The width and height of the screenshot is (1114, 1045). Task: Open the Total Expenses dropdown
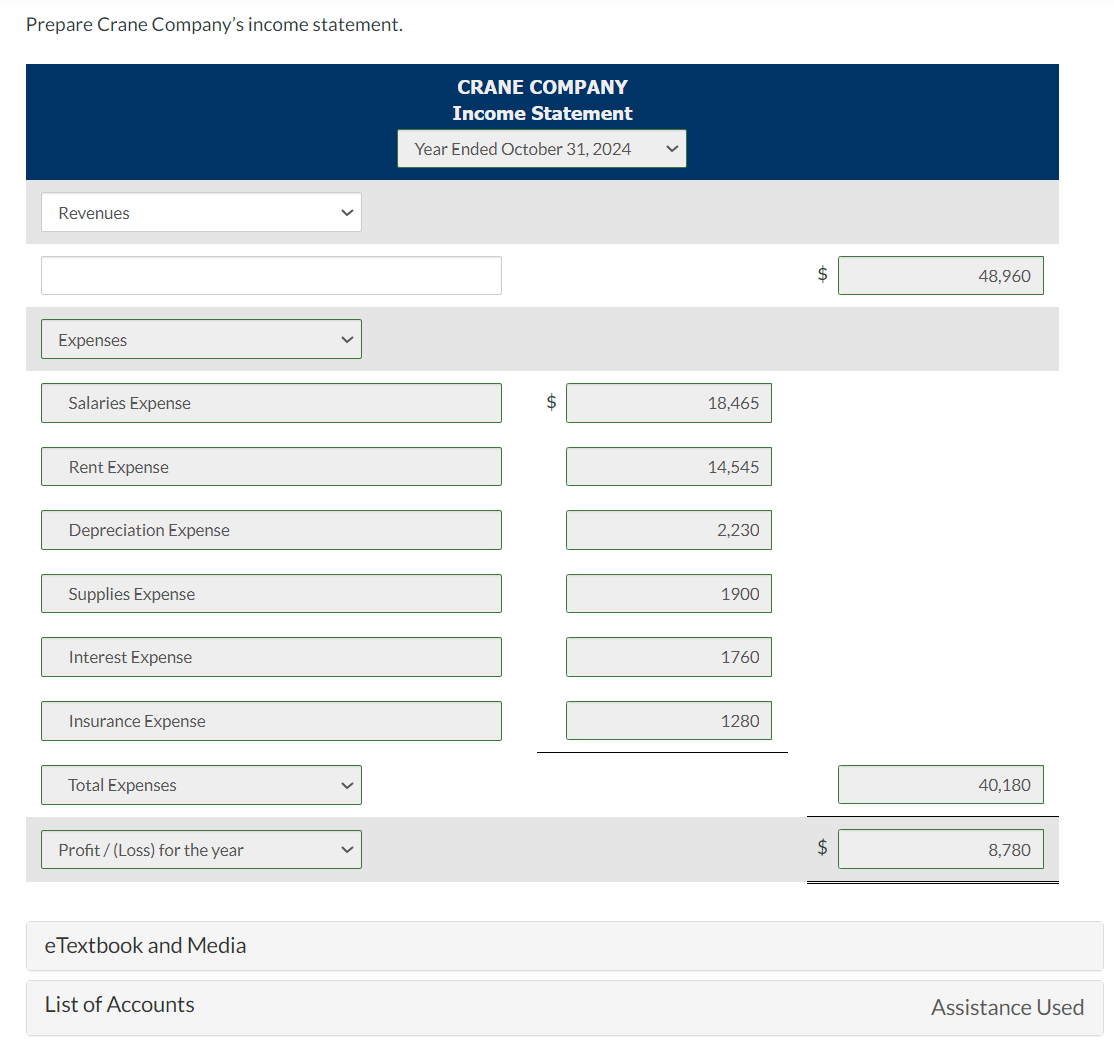(x=201, y=785)
